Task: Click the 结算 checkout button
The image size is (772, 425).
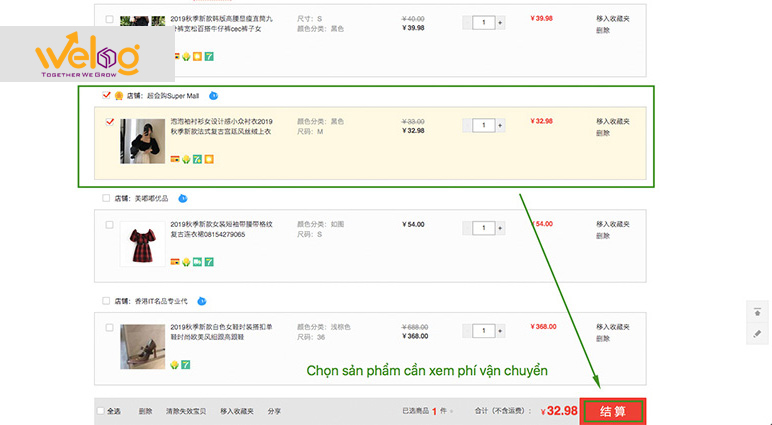Action: click(x=613, y=412)
